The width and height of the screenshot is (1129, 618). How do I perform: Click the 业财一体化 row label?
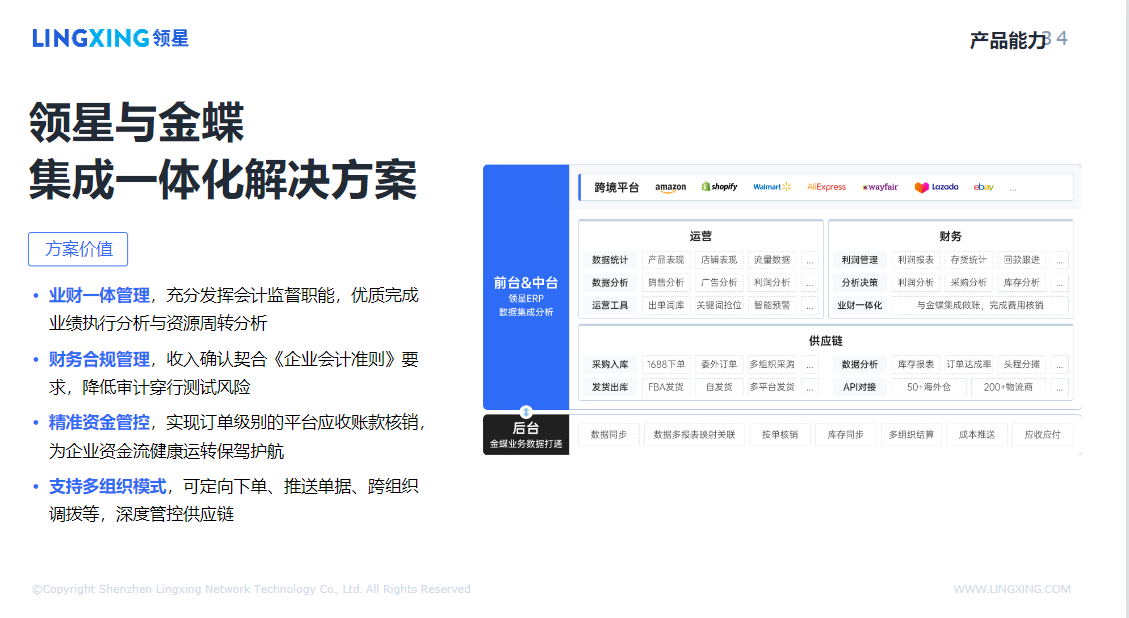click(860, 305)
